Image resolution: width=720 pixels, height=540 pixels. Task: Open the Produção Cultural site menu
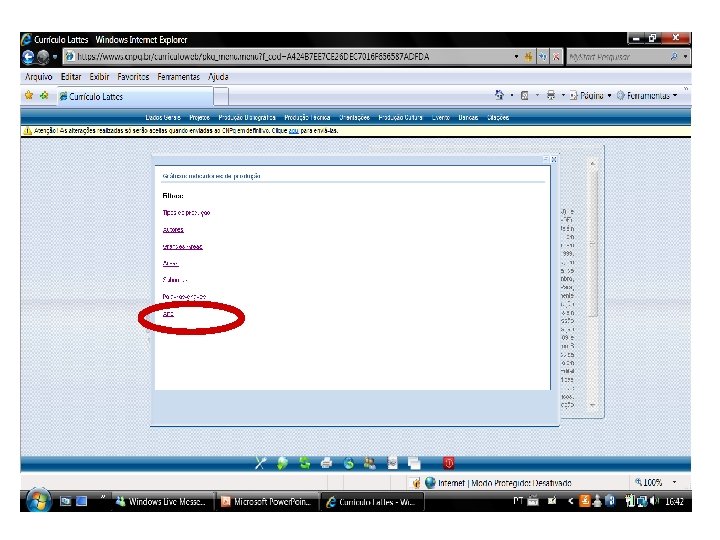click(x=400, y=118)
